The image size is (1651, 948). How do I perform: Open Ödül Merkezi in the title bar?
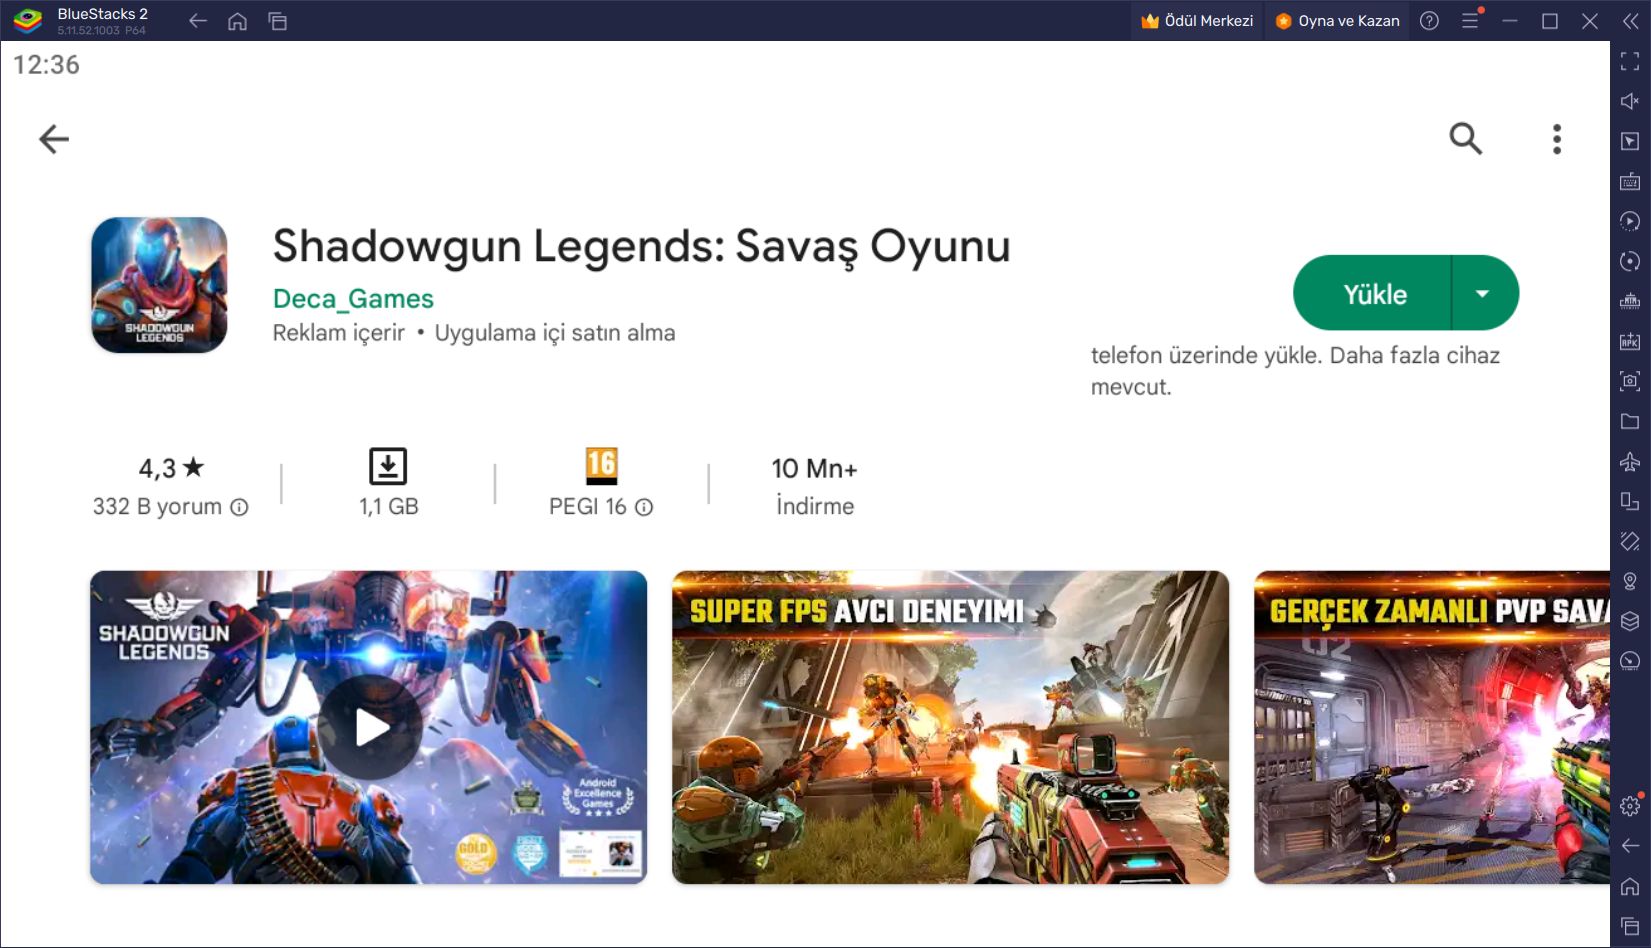1197,21
